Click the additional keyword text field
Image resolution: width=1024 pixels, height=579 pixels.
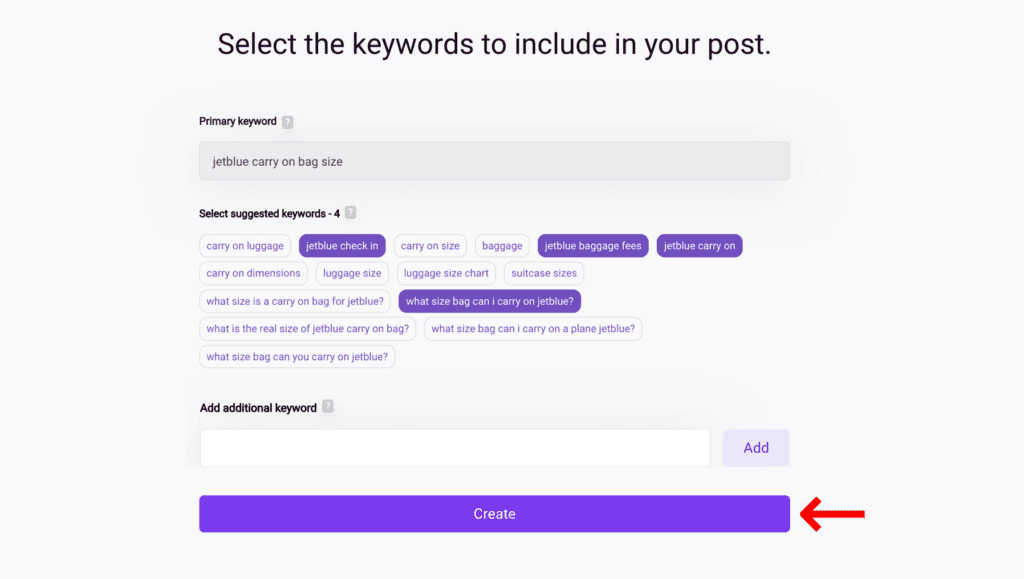tap(455, 448)
